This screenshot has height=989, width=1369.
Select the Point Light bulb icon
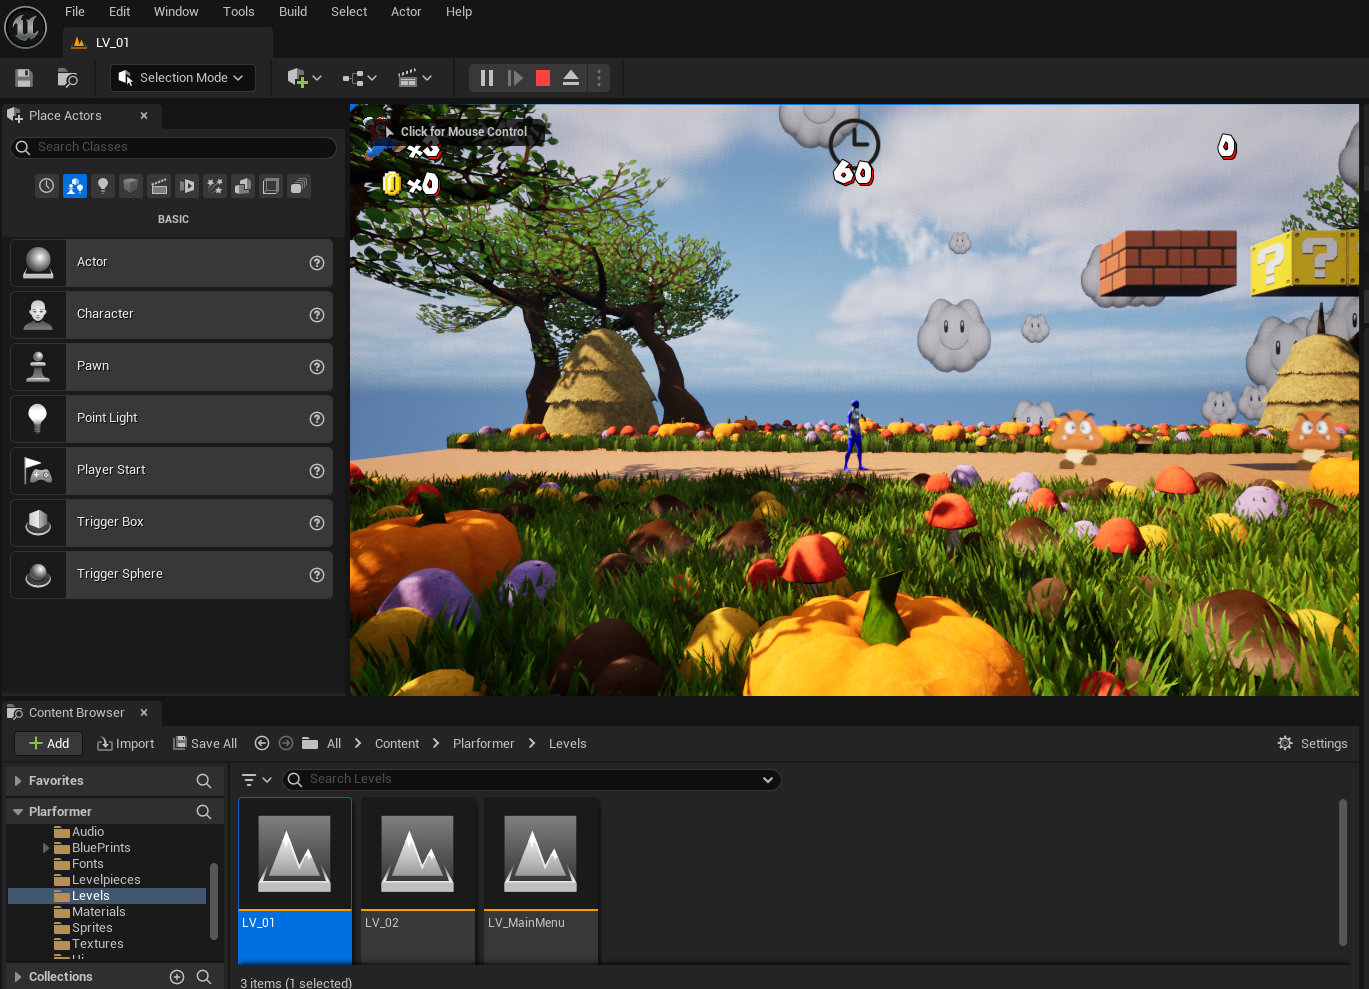pyautogui.click(x=38, y=419)
